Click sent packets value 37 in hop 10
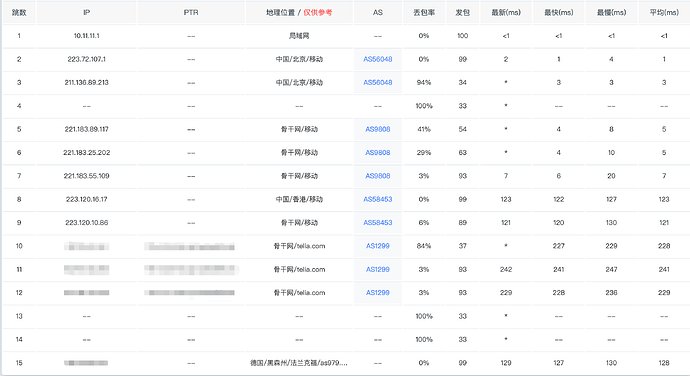 pyautogui.click(x=462, y=246)
